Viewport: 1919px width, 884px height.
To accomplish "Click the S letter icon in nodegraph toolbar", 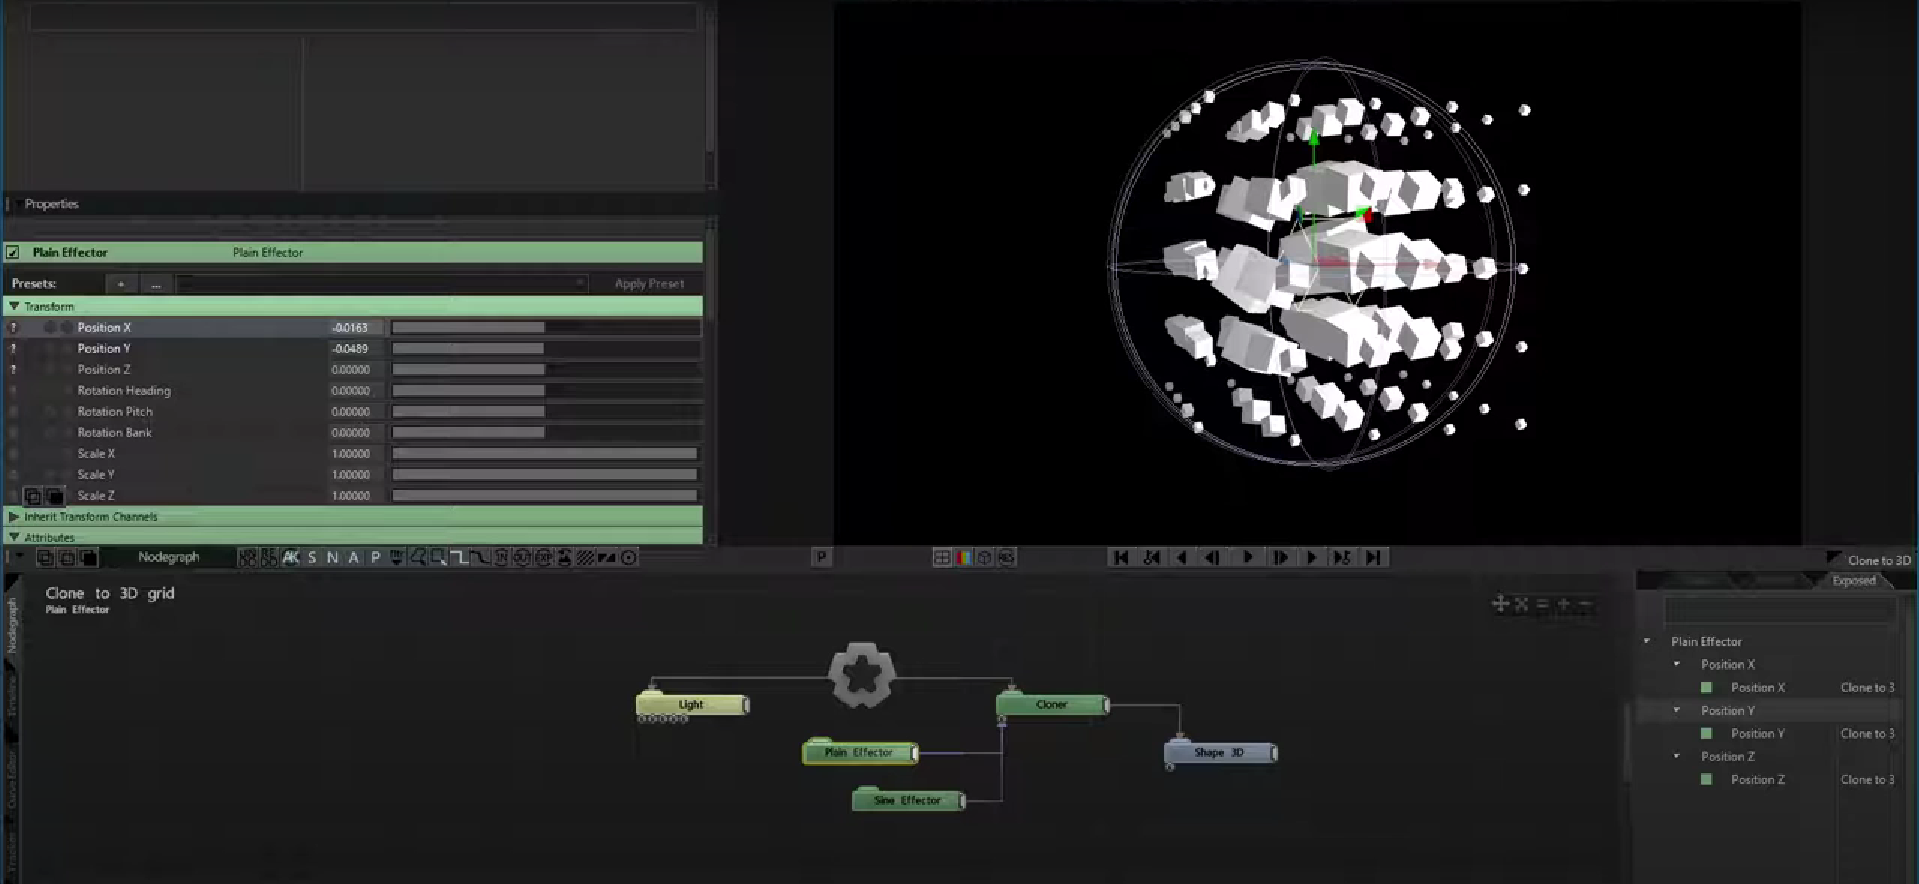I will 312,558.
